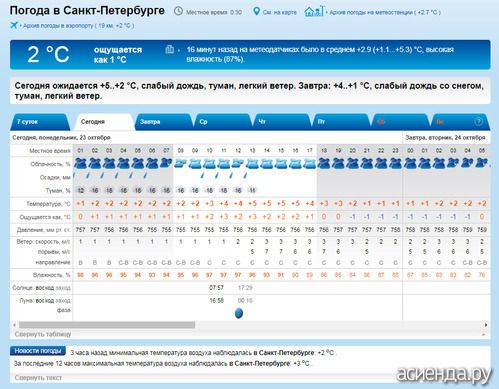Click the moon phase icon
Viewport: 499px width, 389px height.
point(239,313)
